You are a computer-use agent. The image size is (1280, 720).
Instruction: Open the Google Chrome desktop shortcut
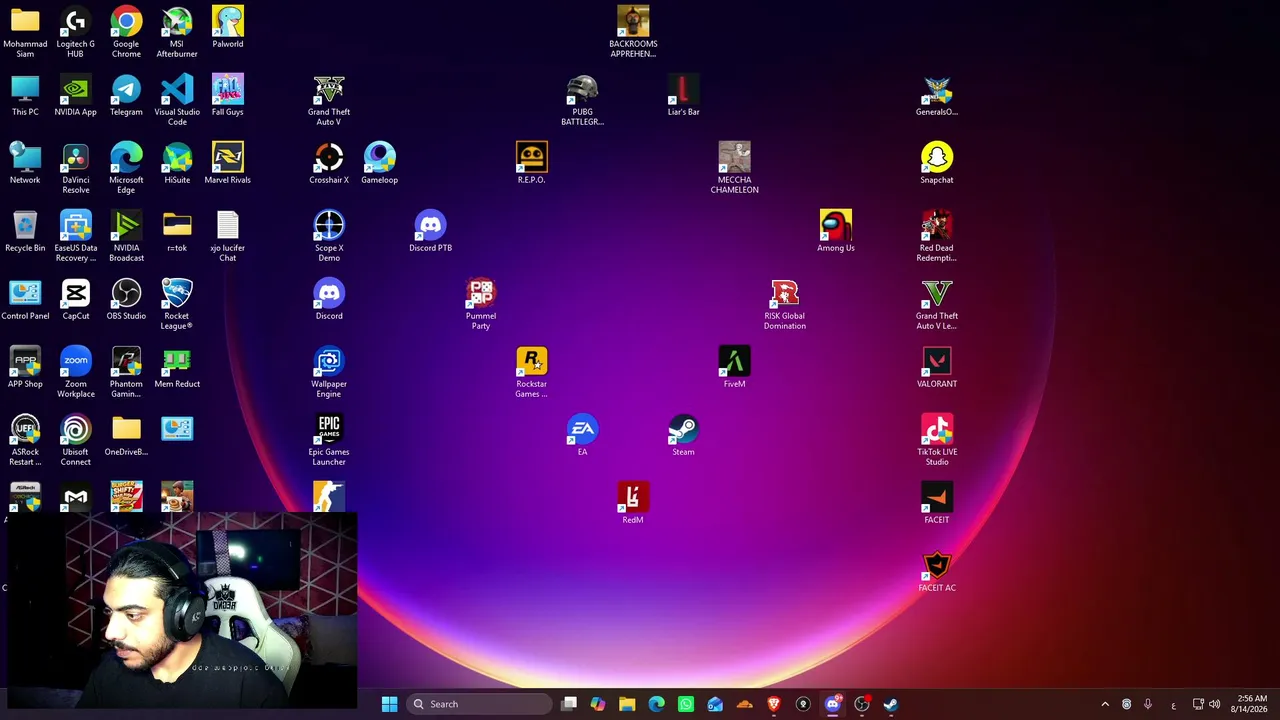[x=126, y=32]
